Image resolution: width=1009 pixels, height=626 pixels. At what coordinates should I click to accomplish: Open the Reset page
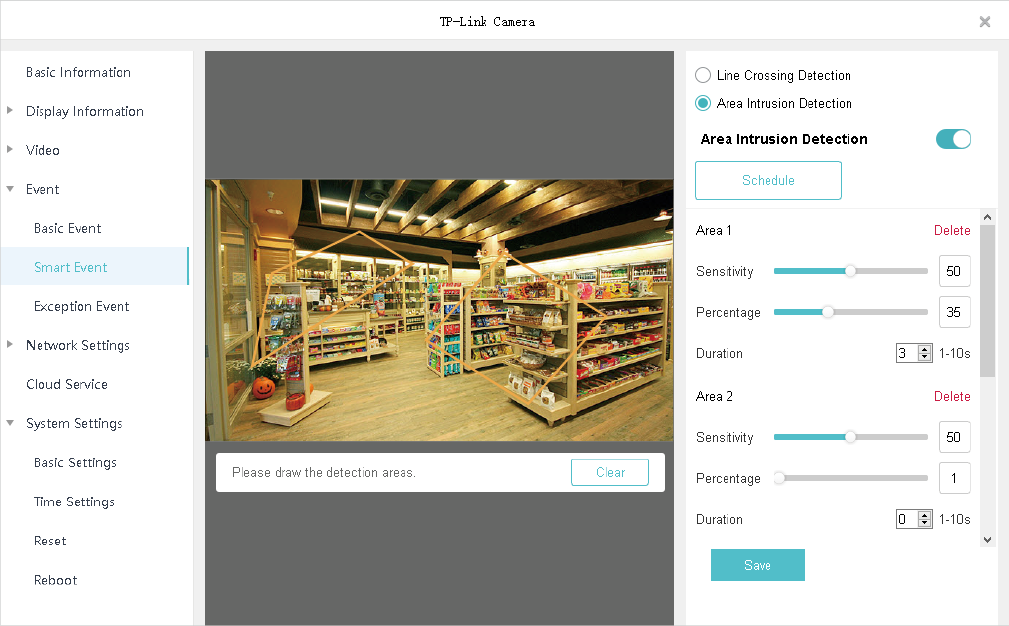click(x=50, y=541)
